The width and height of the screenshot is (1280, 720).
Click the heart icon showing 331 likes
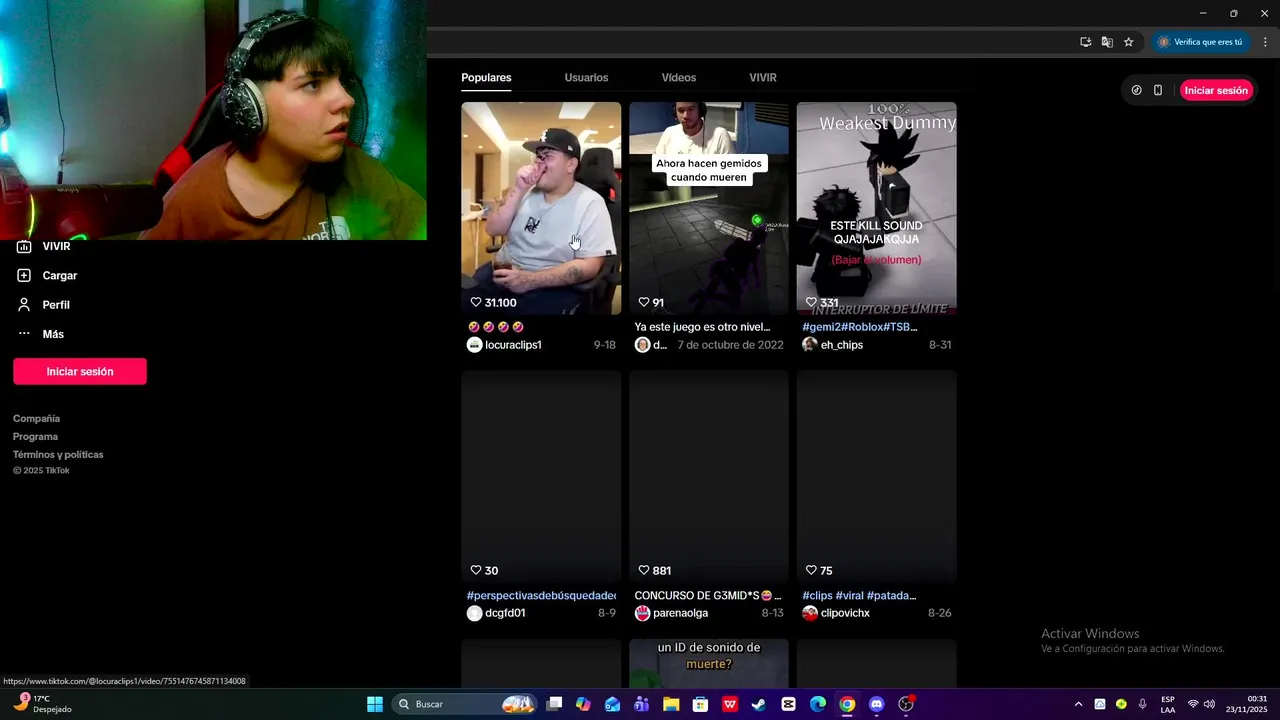(x=812, y=302)
